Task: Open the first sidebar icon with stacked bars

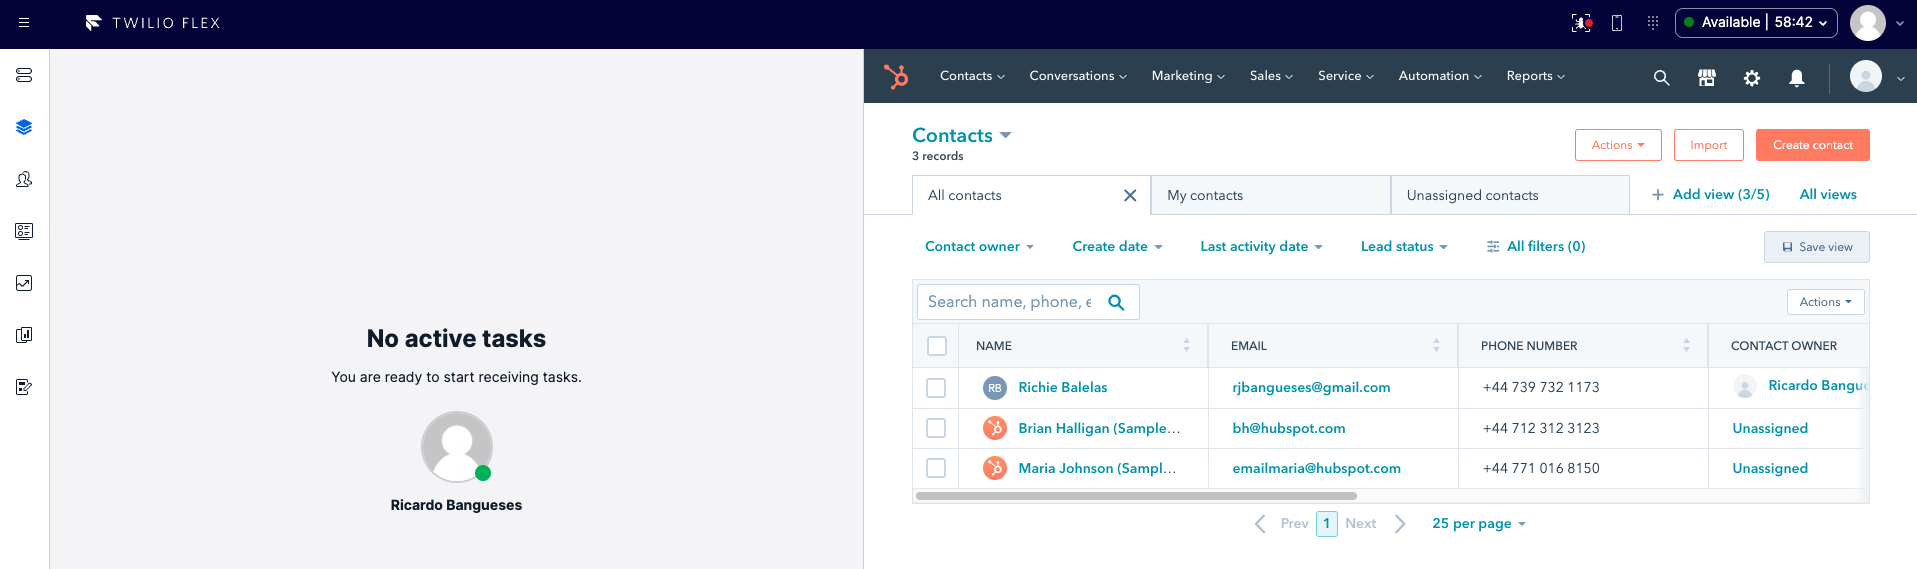Action: pos(24,75)
